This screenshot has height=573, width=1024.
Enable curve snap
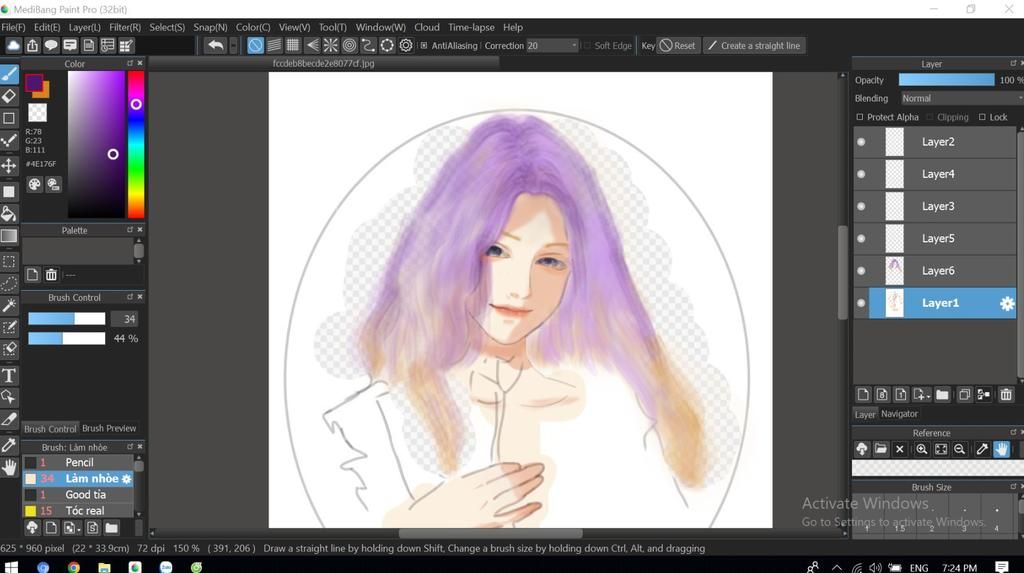(368, 45)
